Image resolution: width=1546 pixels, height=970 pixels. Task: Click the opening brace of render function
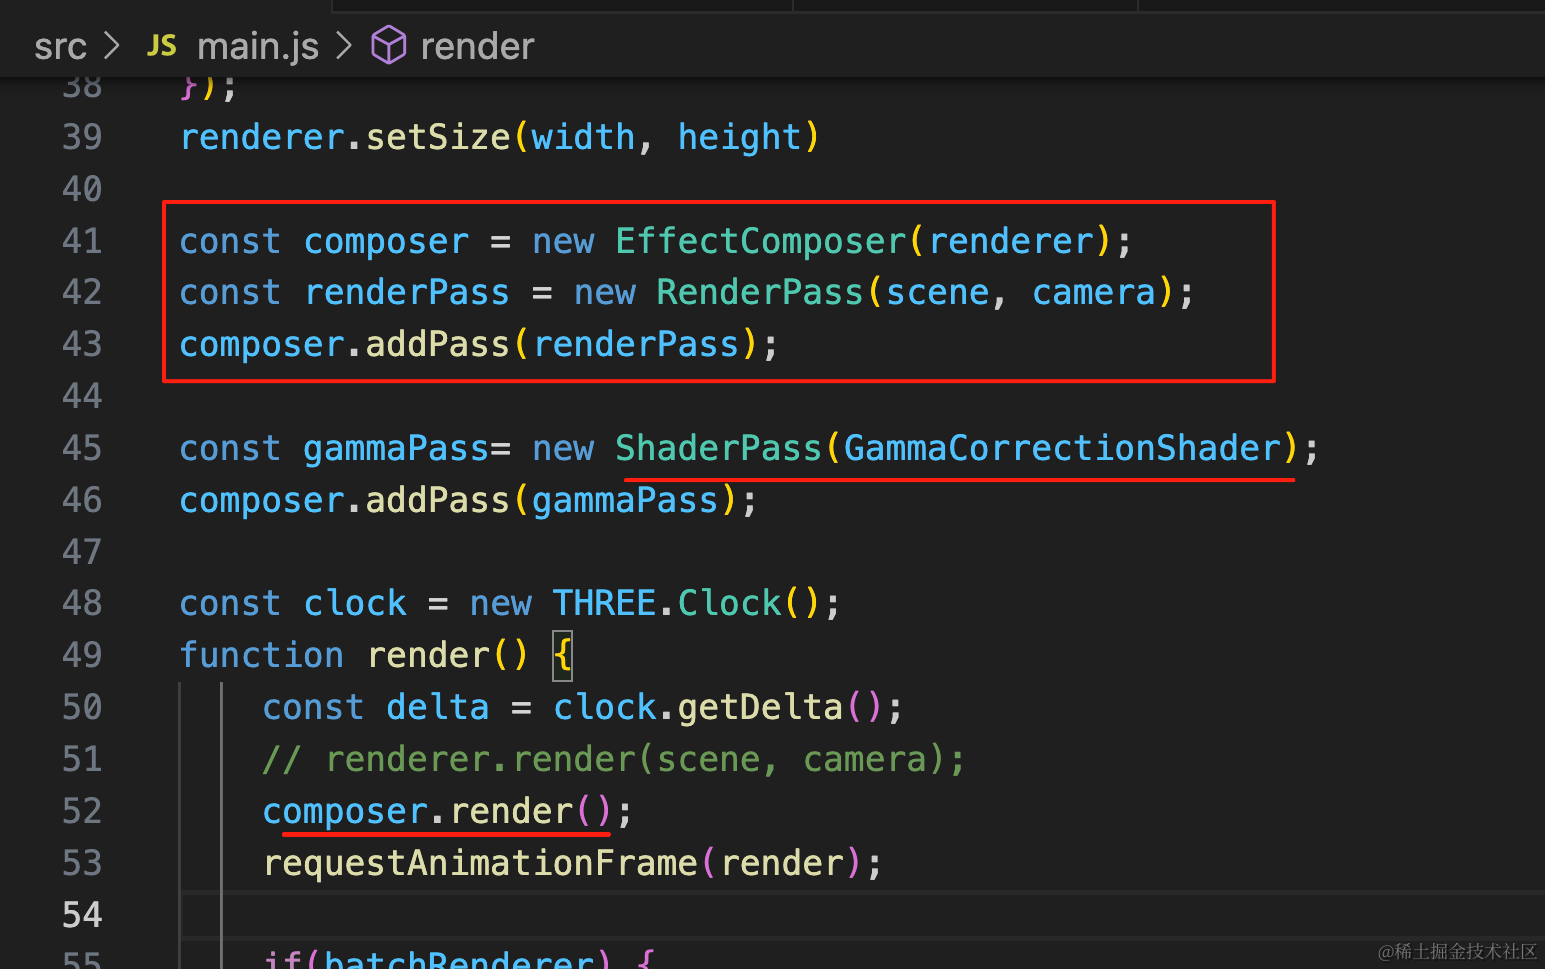pos(563,656)
